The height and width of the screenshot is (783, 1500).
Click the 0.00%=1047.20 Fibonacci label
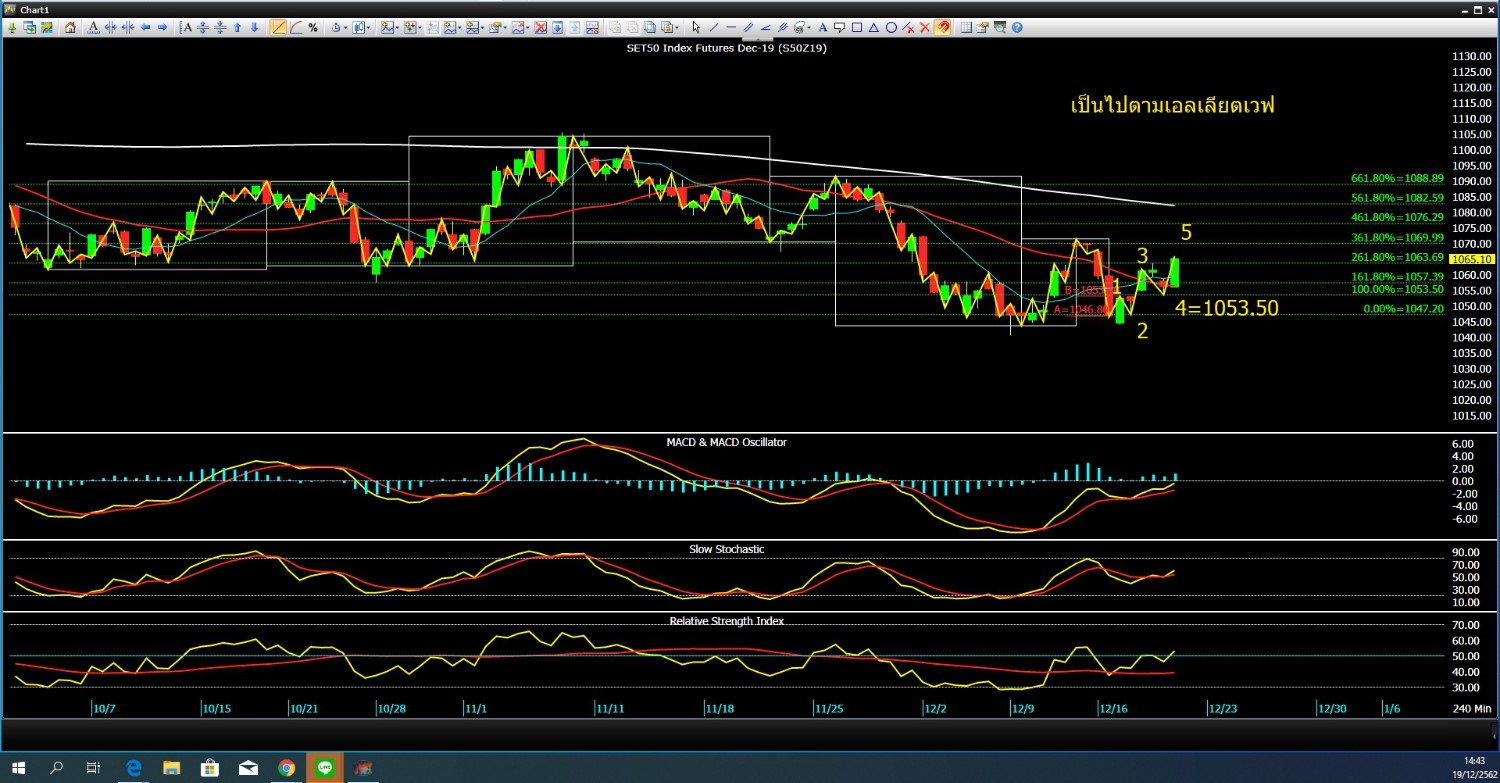(x=1404, y=309)
